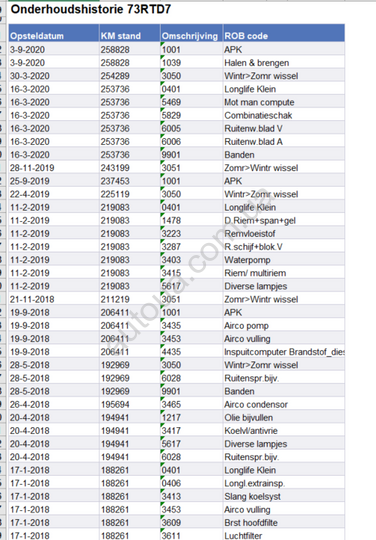Select the cell 'R.schijf+blok.V'
This screenshot has width=376, height=540.
[284, 247]
